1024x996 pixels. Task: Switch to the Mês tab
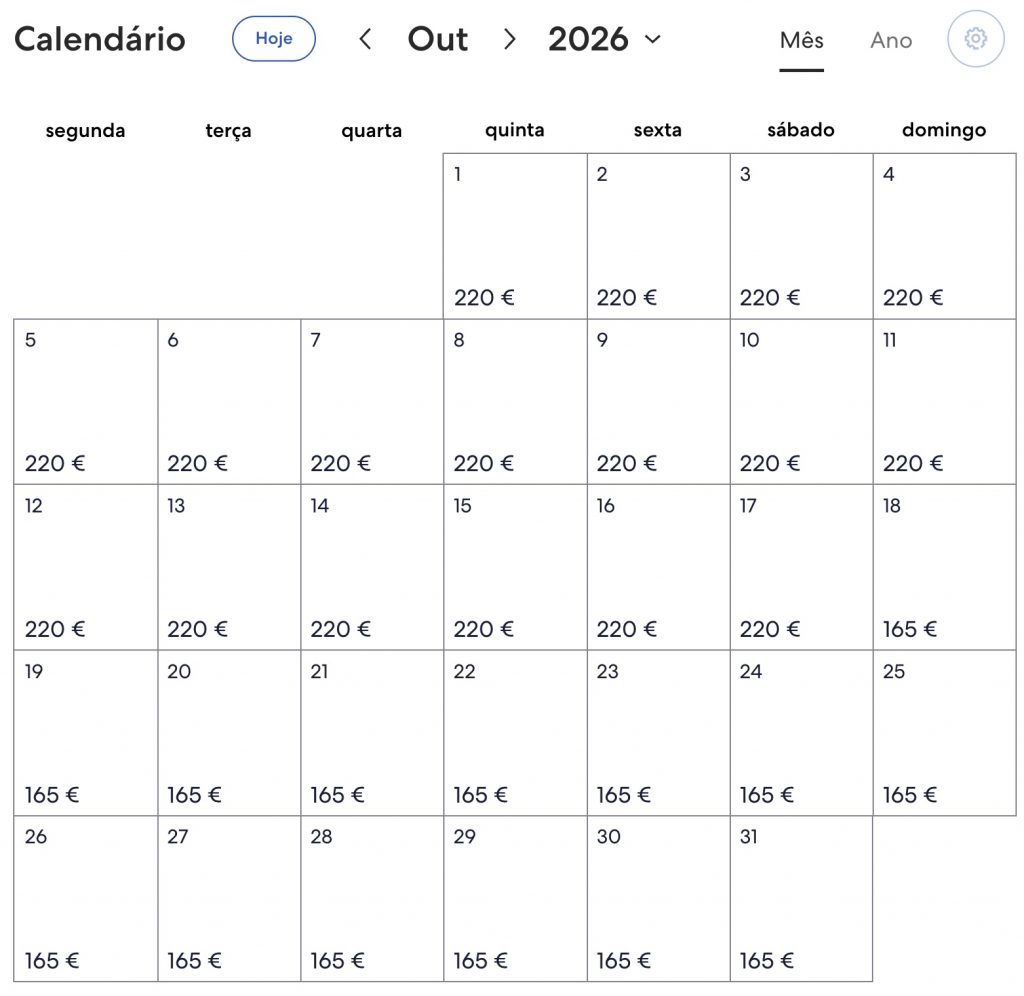coord(801,40)
